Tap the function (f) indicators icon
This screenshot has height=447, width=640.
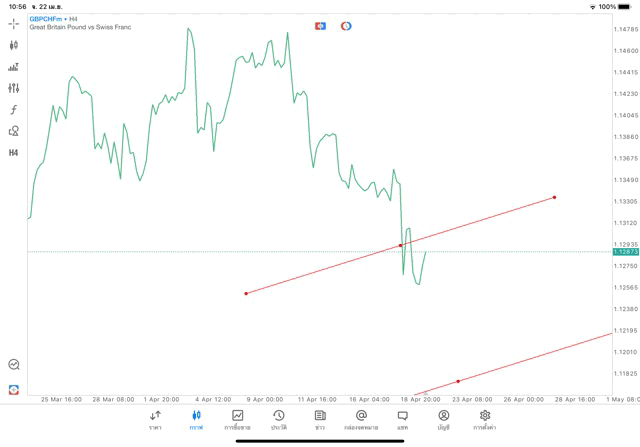coord(14,110)
